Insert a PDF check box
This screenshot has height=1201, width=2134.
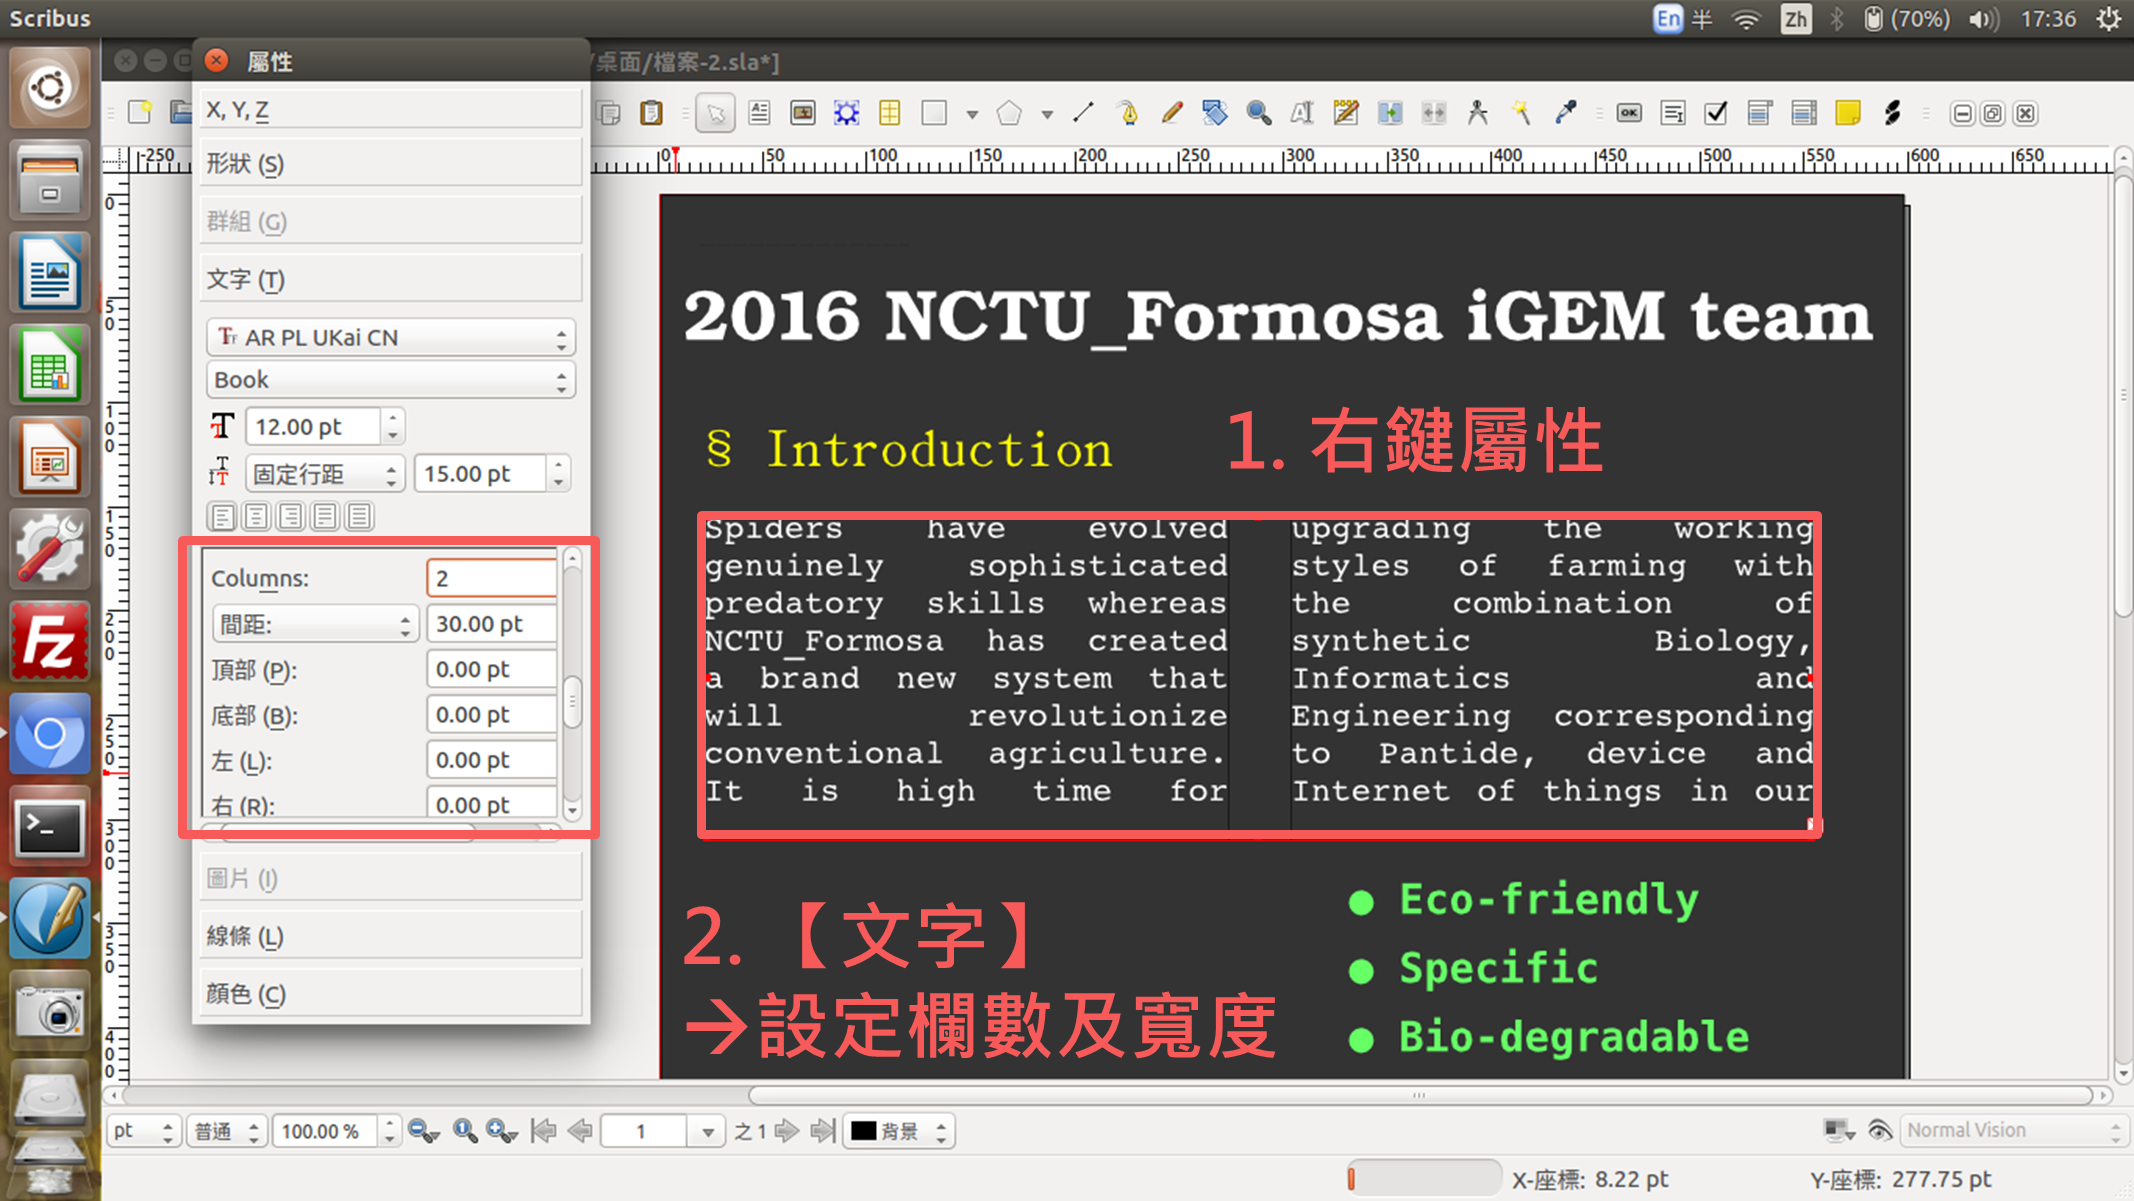[1716, 113]
